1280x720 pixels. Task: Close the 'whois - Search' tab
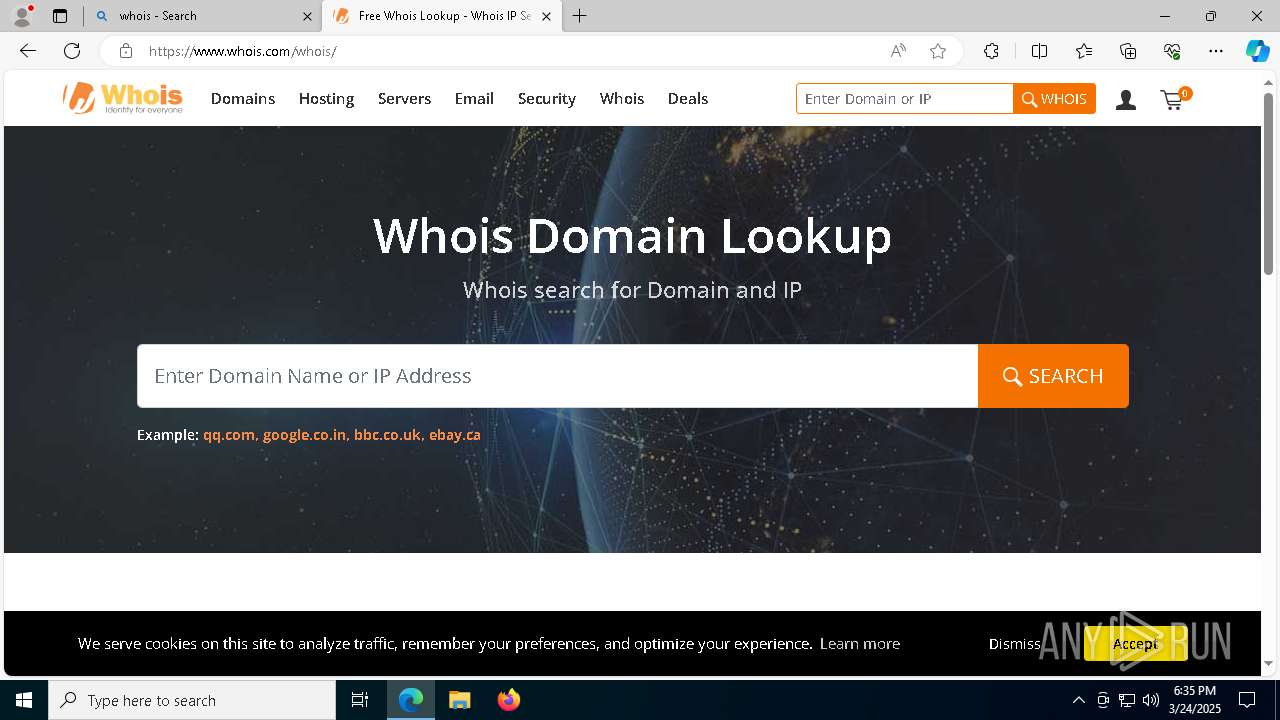[307, 16]
